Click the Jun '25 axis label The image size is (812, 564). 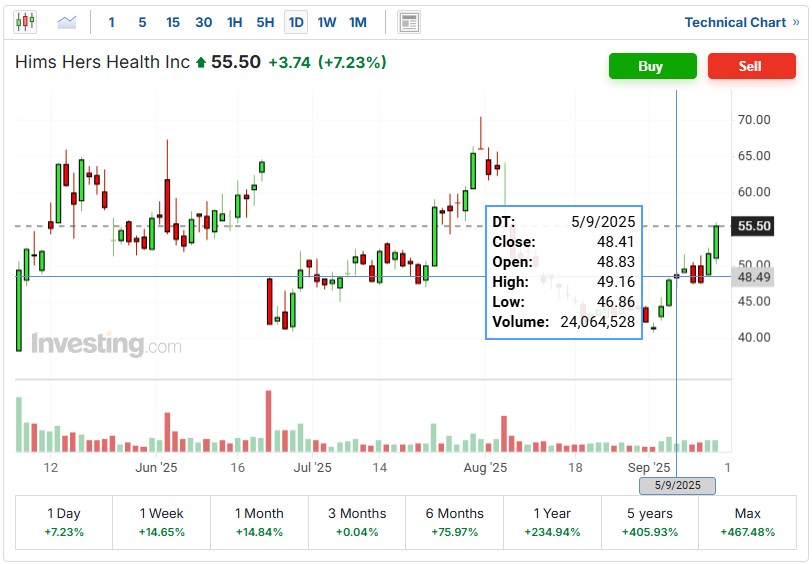pos(156,467)
